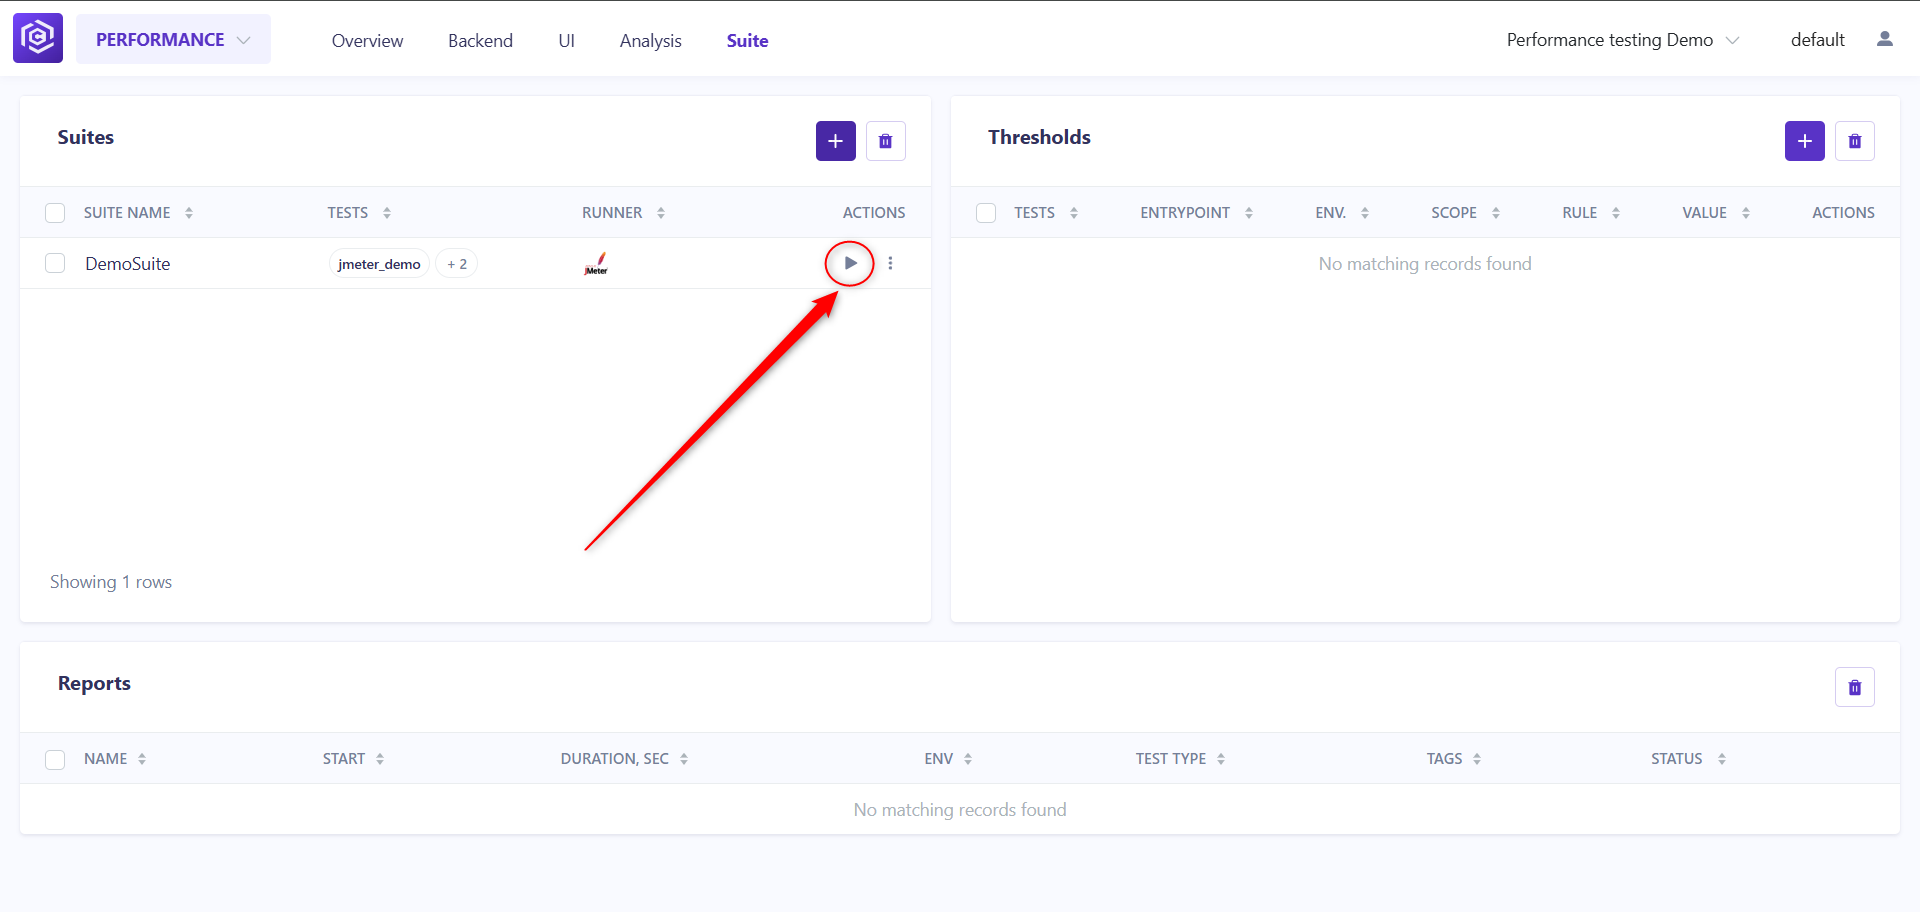Screen dimensions: 1920x912
Task: Run the DemoSuite with the play button
Action: point(850,263)
